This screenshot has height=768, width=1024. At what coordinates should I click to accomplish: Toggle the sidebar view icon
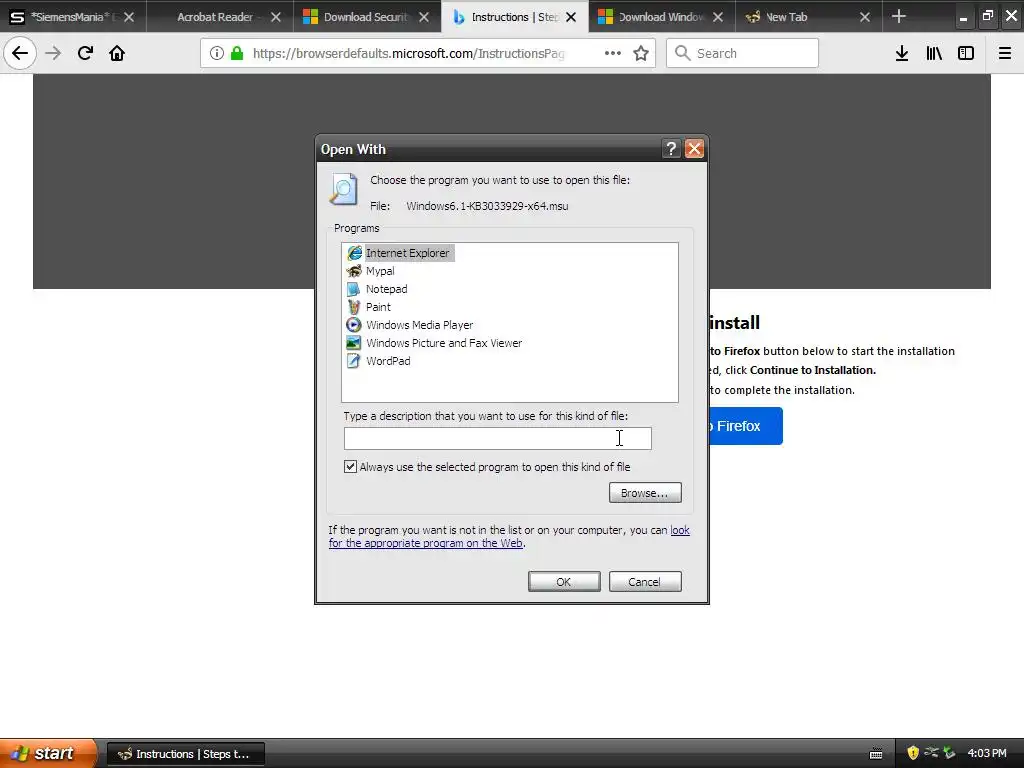(966, 53)
